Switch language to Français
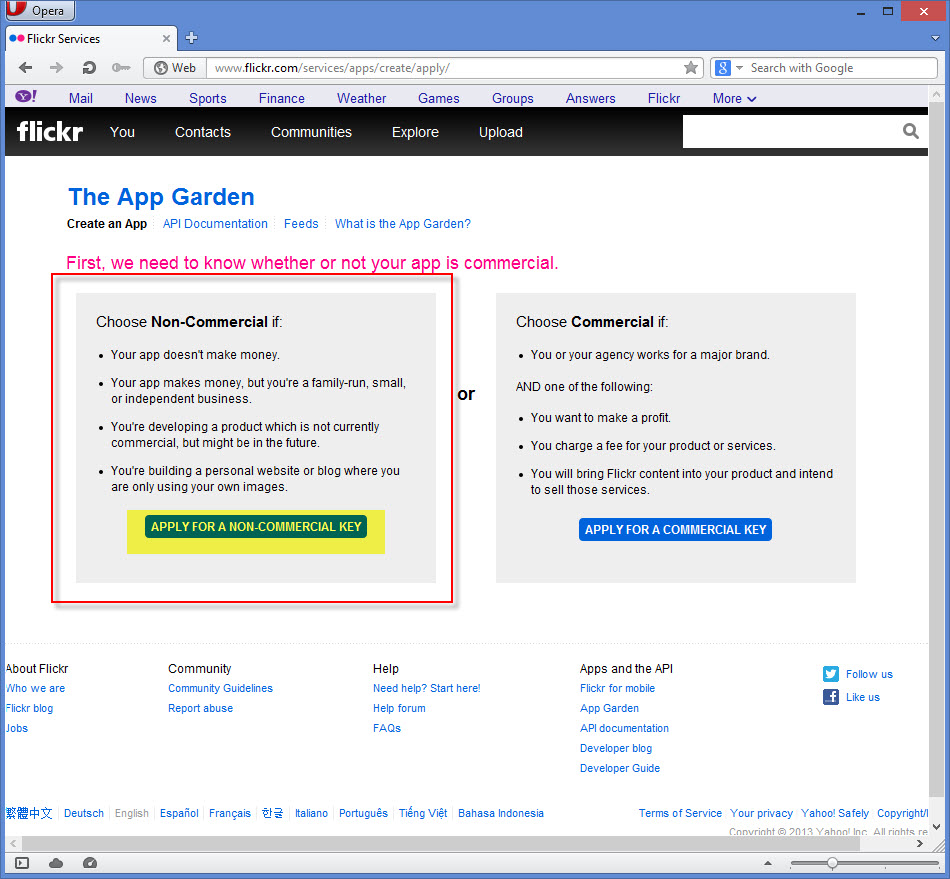 (230, 813)
